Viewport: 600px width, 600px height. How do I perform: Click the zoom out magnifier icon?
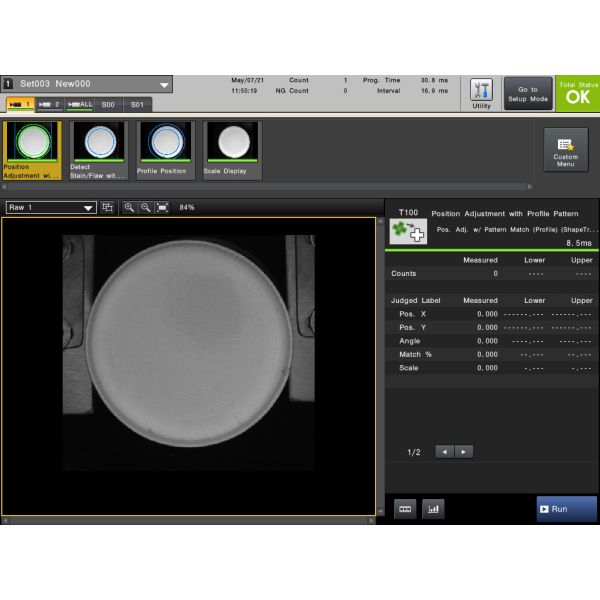coord(145,207)
